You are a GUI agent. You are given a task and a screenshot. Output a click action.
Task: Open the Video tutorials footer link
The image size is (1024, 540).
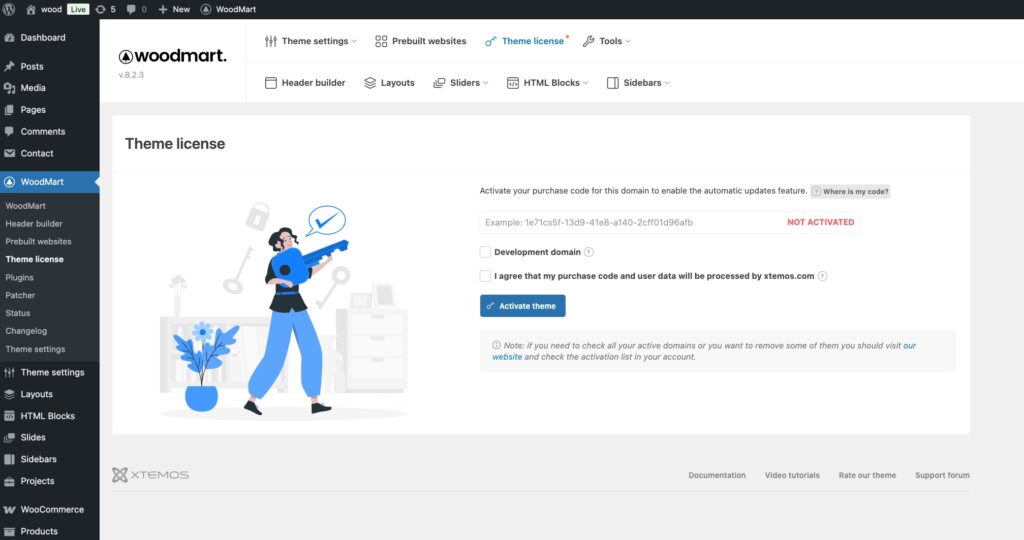792,475
